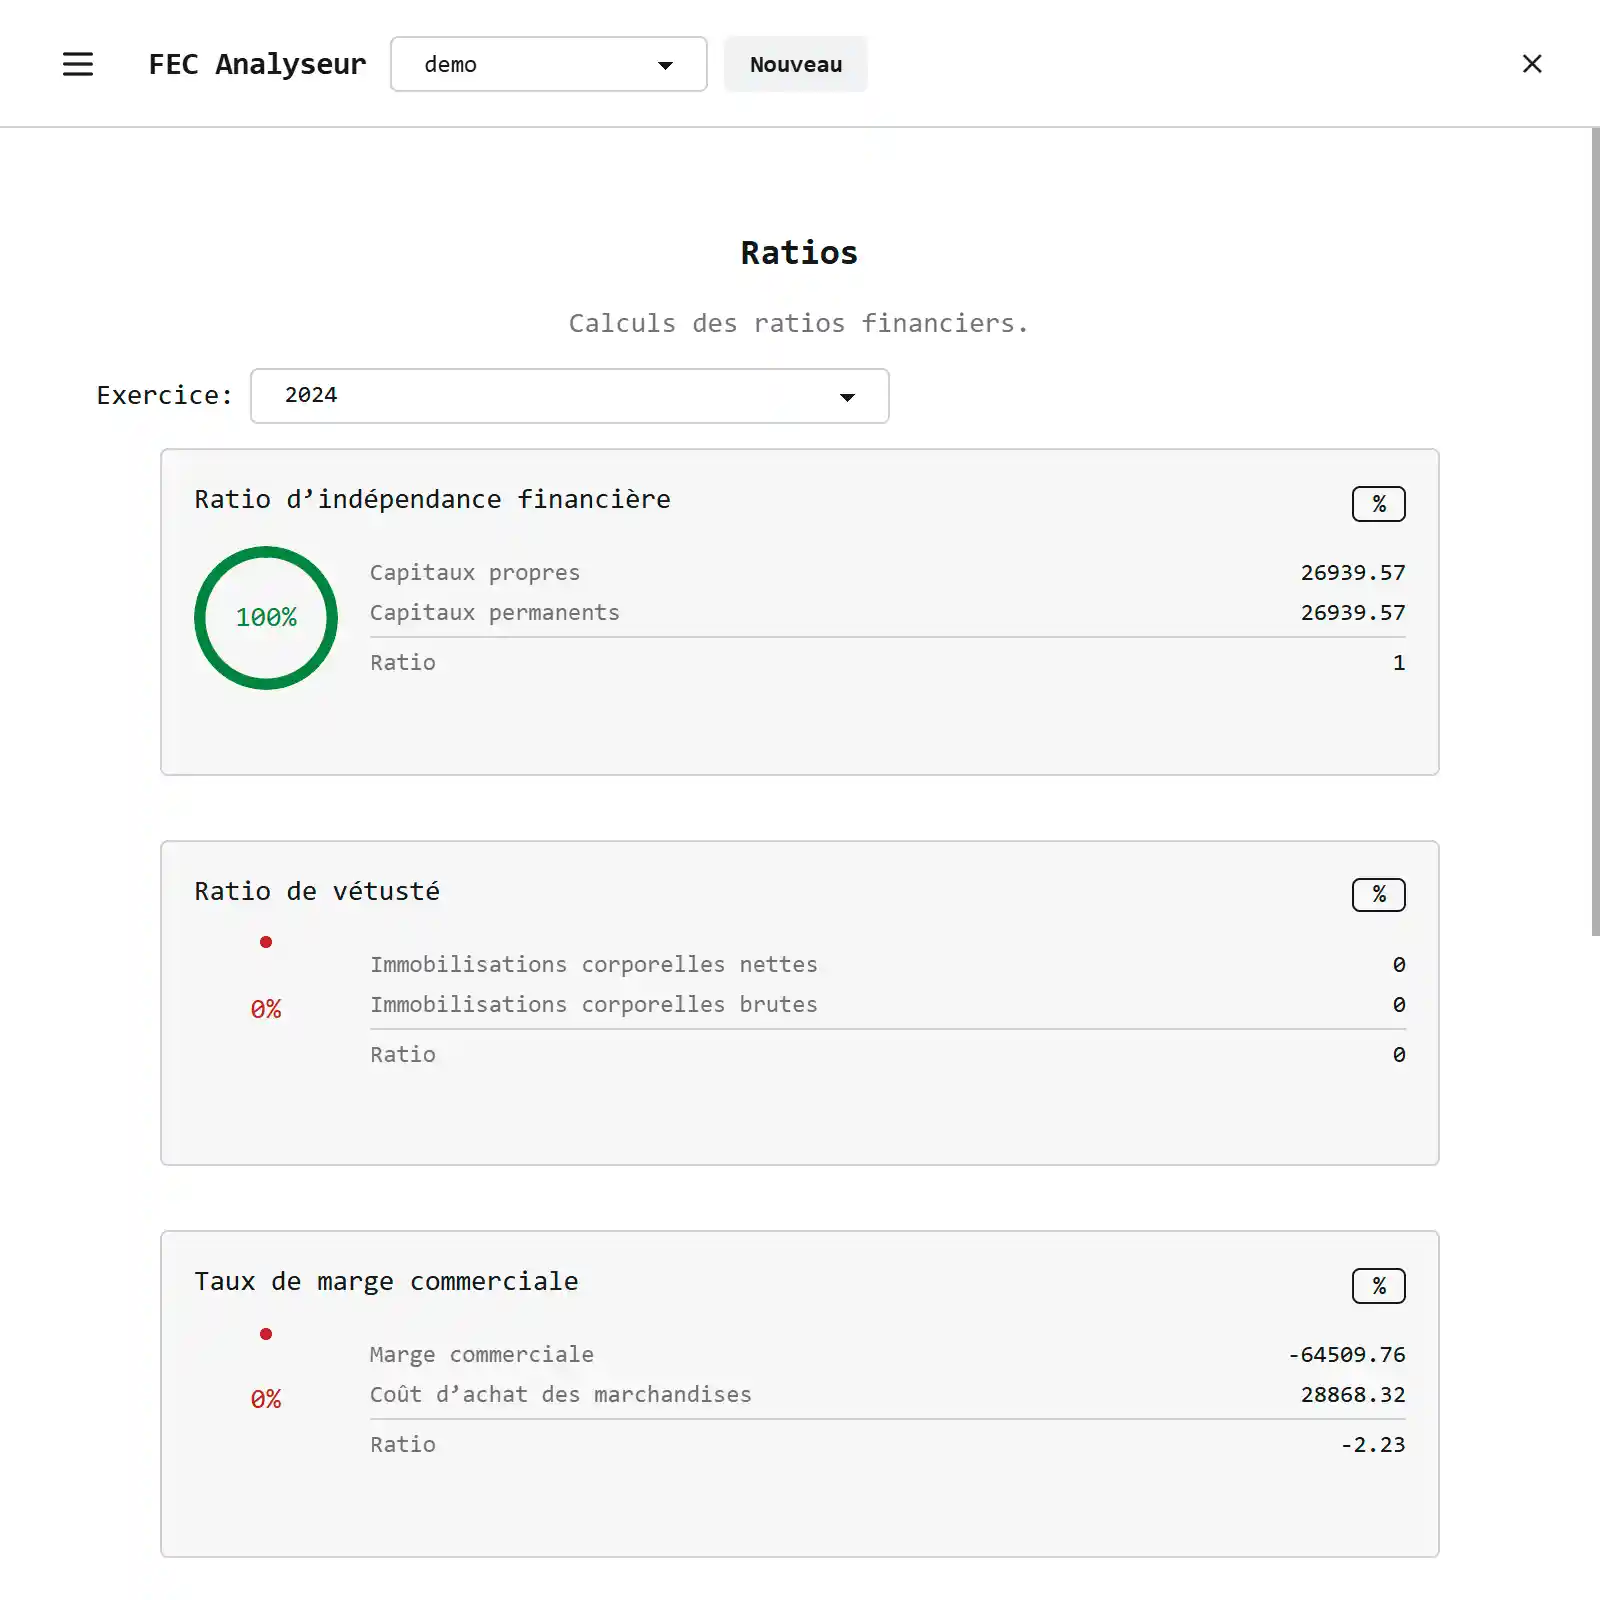Click the green 100% circular gauge
Screen dimensions: 1600x1600
click(266, 618)
